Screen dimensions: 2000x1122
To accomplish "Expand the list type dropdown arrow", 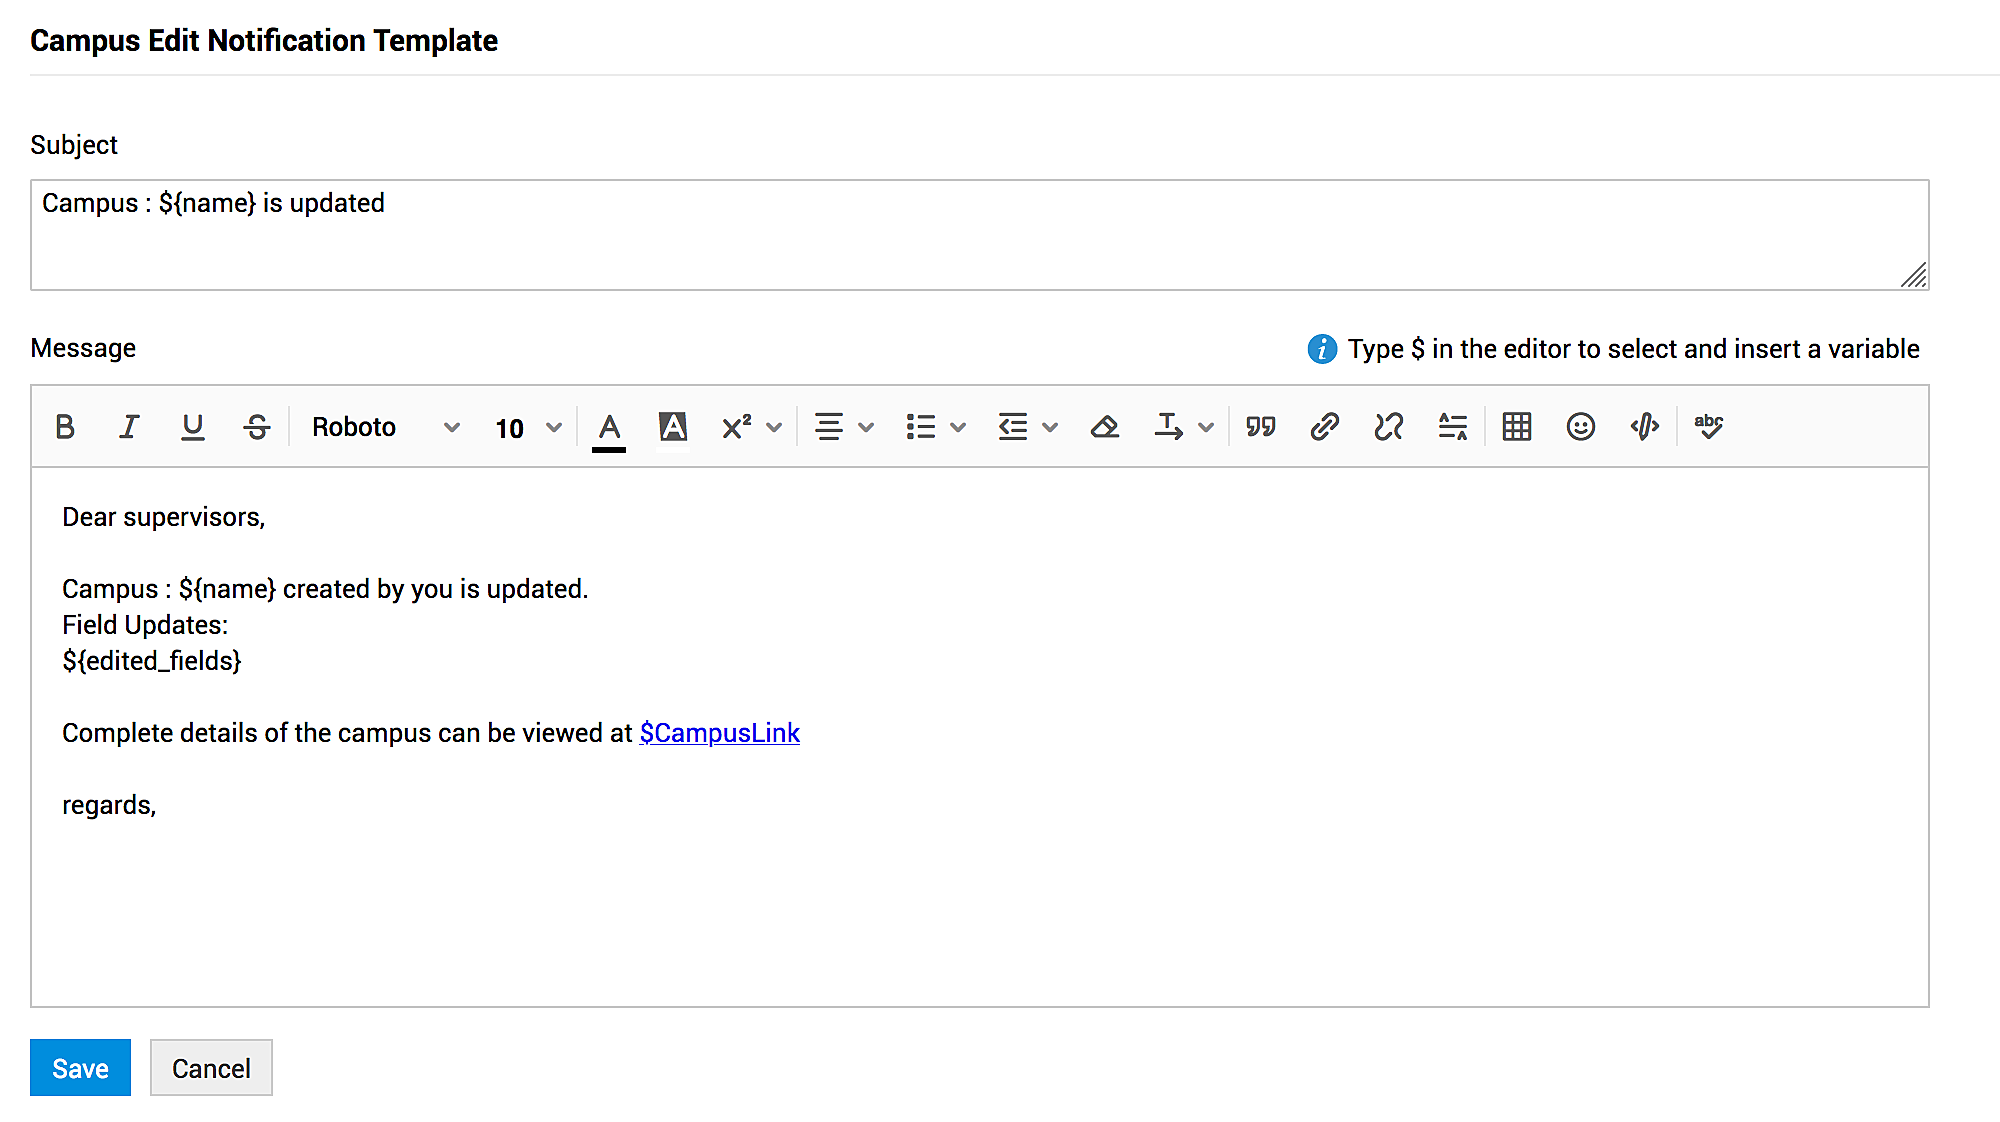I will pos(958,427).
